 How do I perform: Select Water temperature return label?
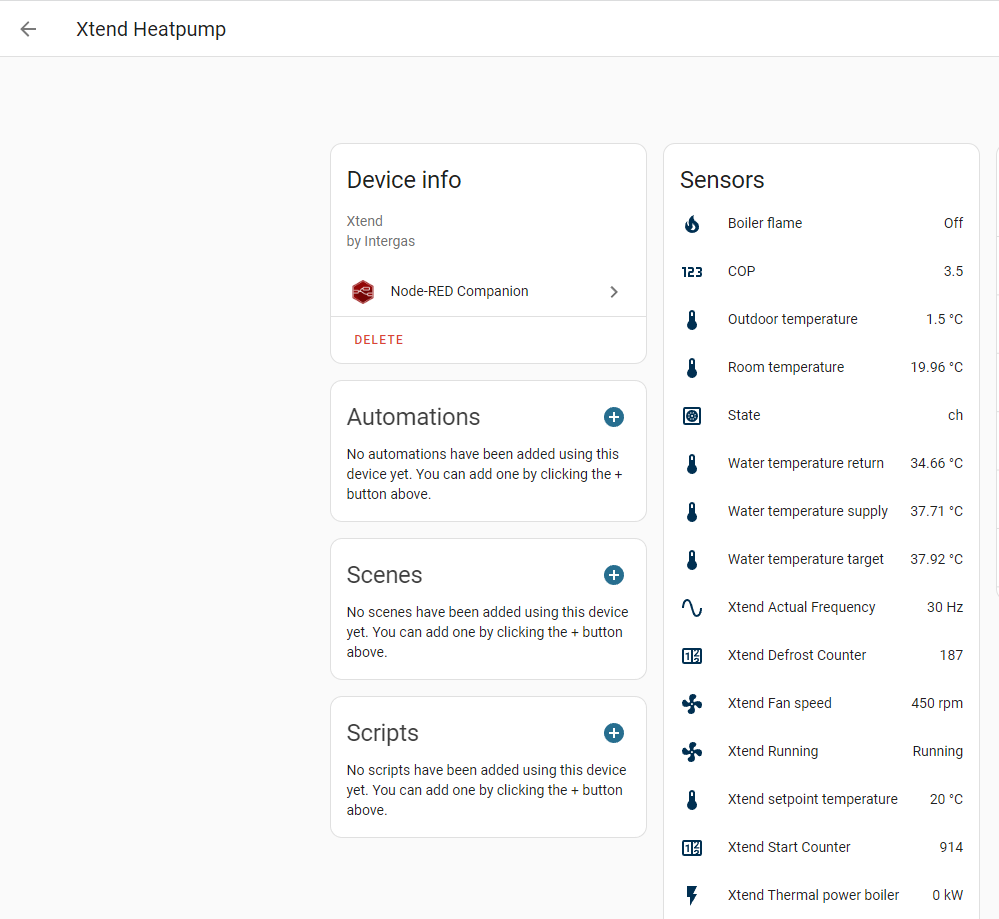point(805,463)
